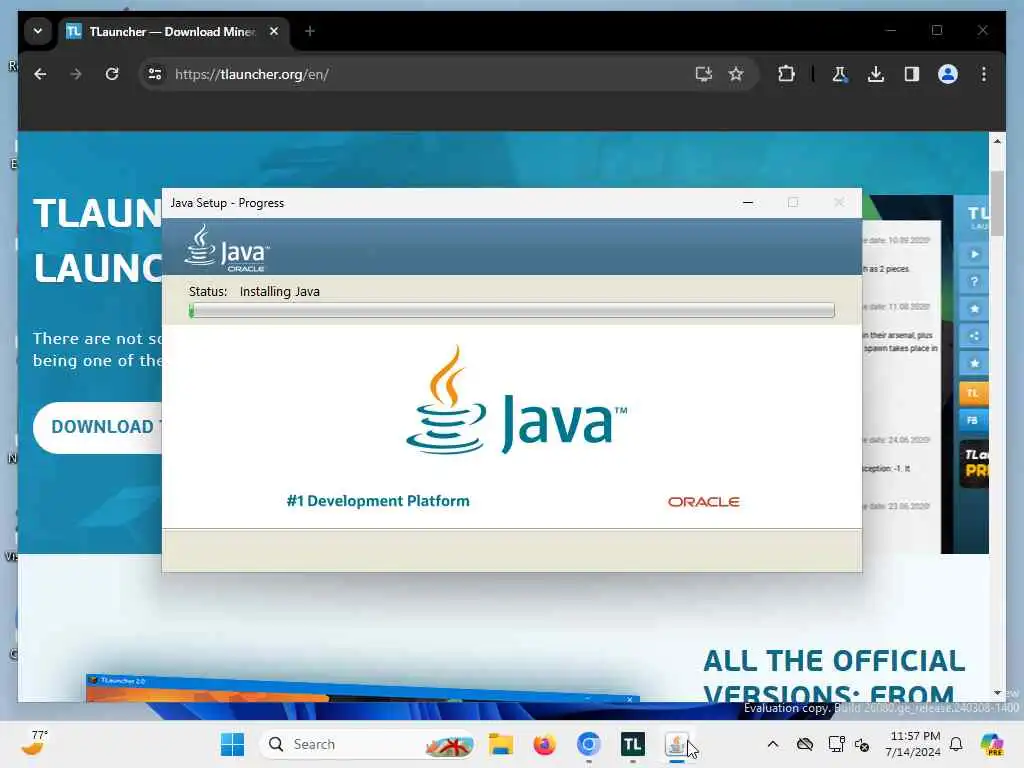Image resolution: width=1024 pixels, height=768 pixels.
Task: Click the page vertical scrollbar thumb
Action: coord(997,203)
